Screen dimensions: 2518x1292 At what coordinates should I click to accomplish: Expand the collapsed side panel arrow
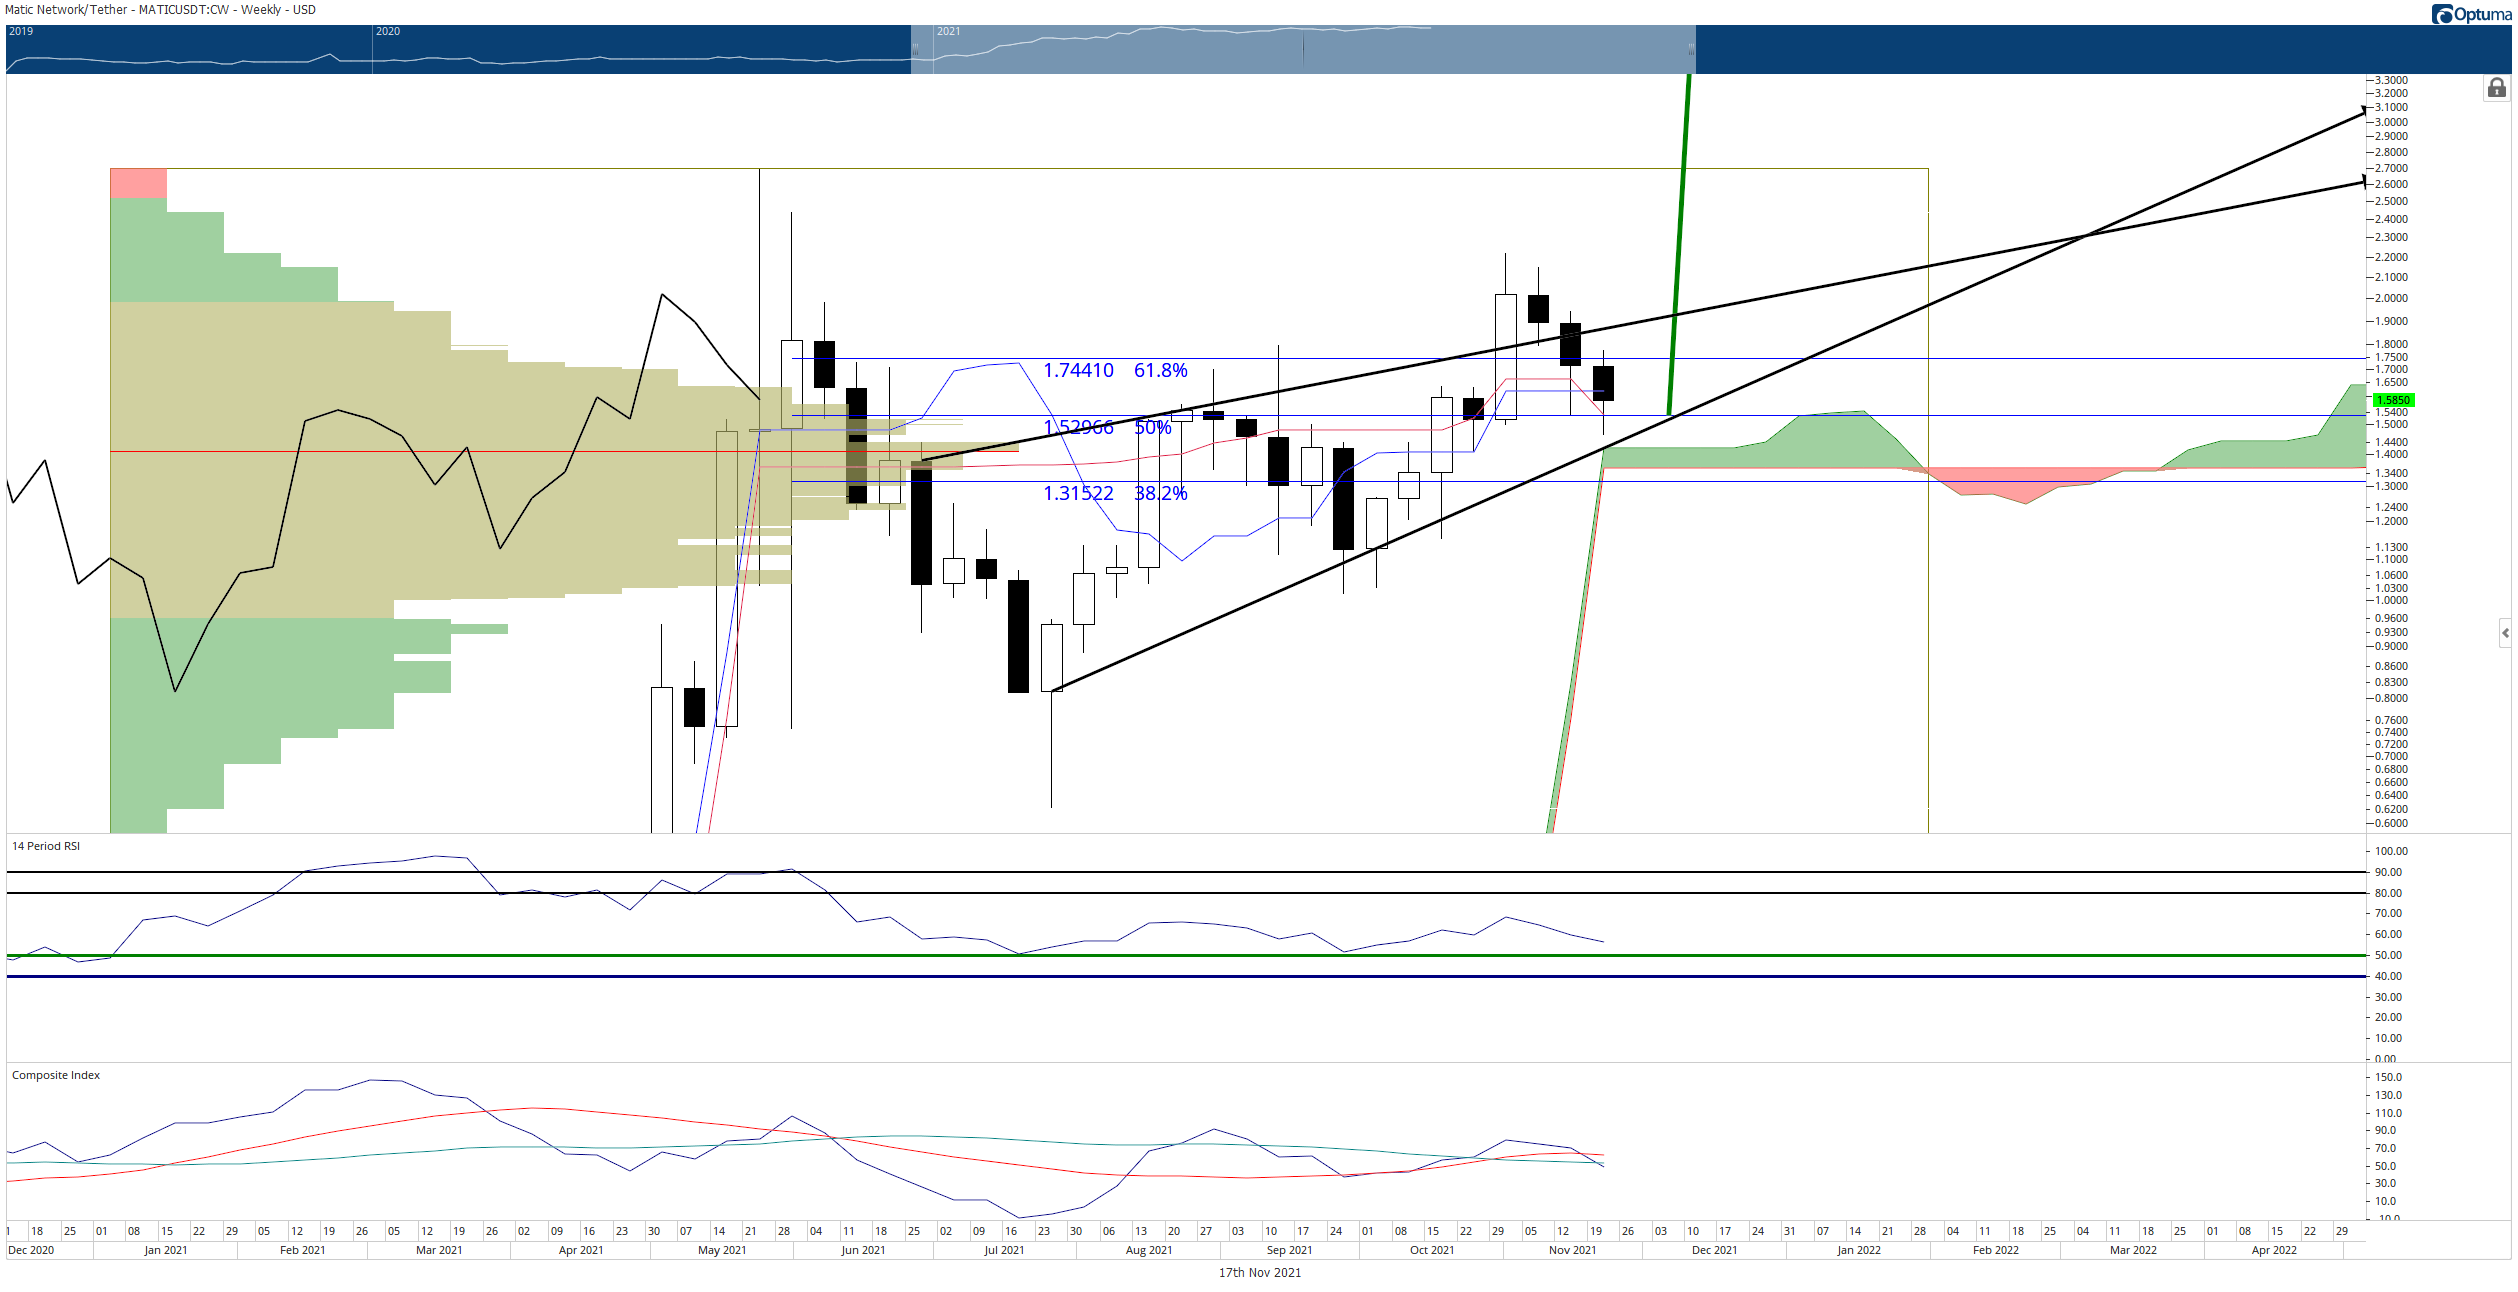[2505, 633]
